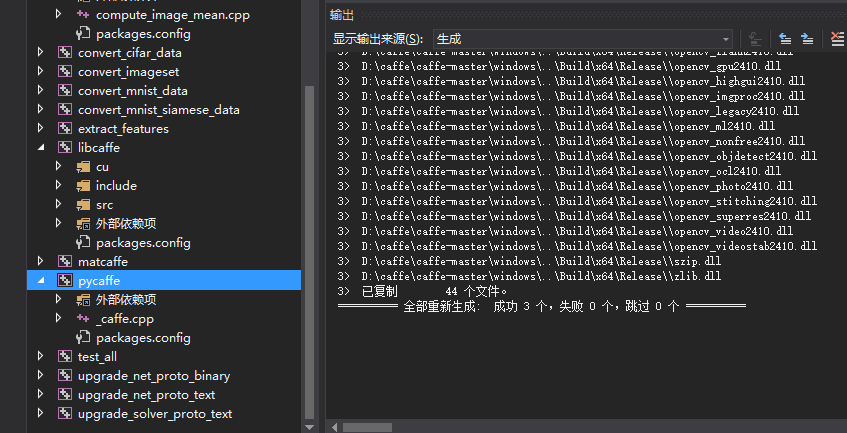Expand the convert_imageset project node
The width and height of the screenshot is (847, 433).
coord(41,71)
